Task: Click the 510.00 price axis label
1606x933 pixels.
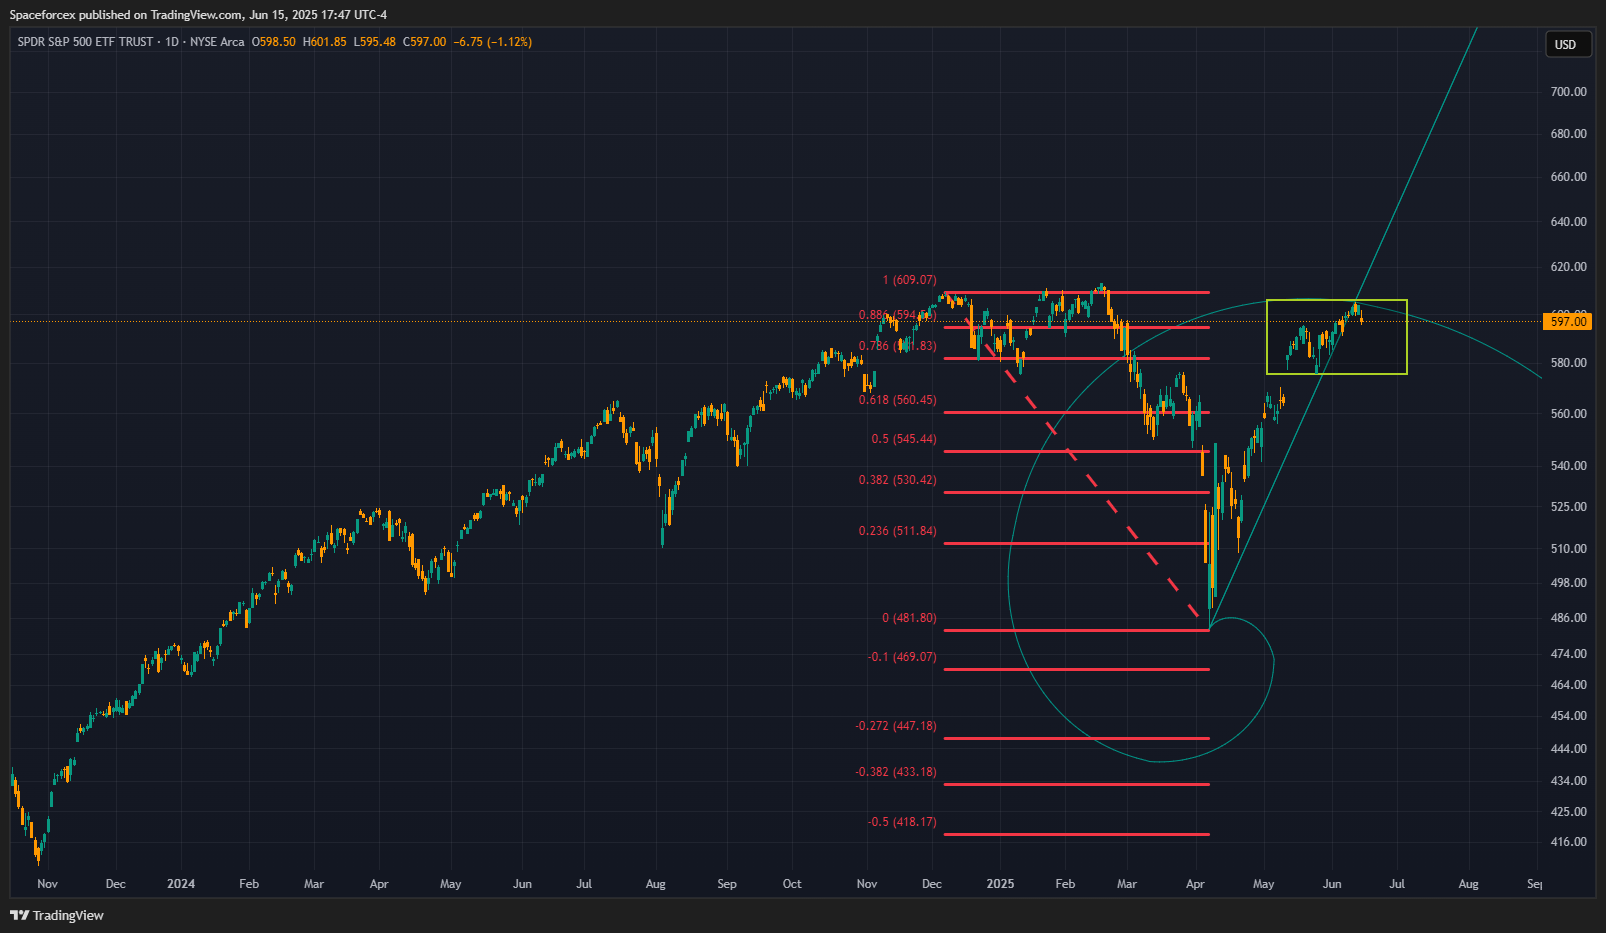Action: tap(1568, 548)
